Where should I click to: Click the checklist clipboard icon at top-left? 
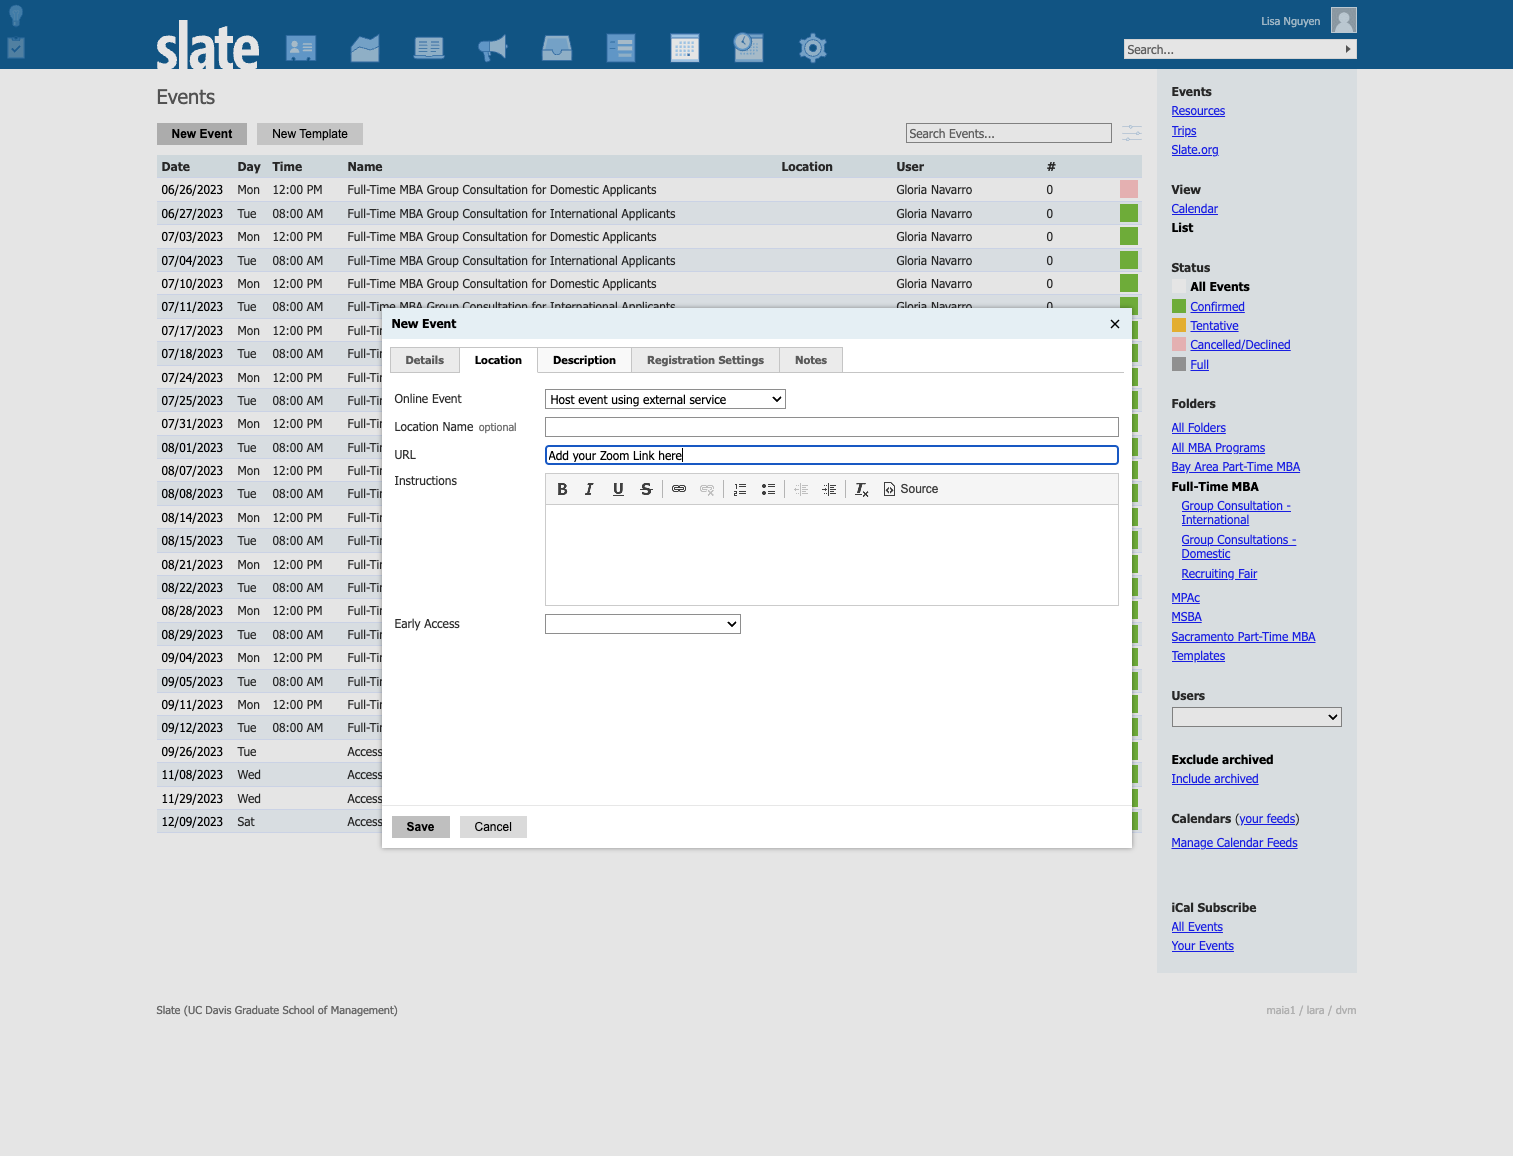[16, 47]
